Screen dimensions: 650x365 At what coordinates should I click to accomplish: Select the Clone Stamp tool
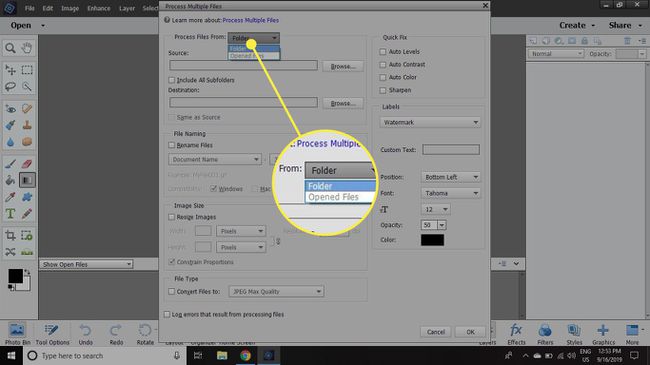point(27,125)
